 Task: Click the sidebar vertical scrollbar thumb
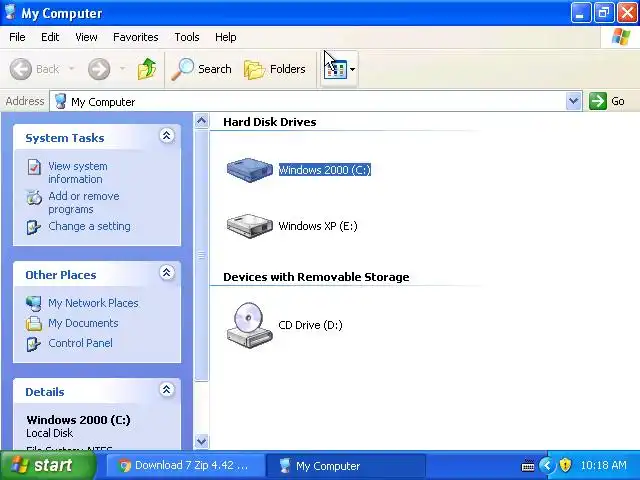point(201,256)
